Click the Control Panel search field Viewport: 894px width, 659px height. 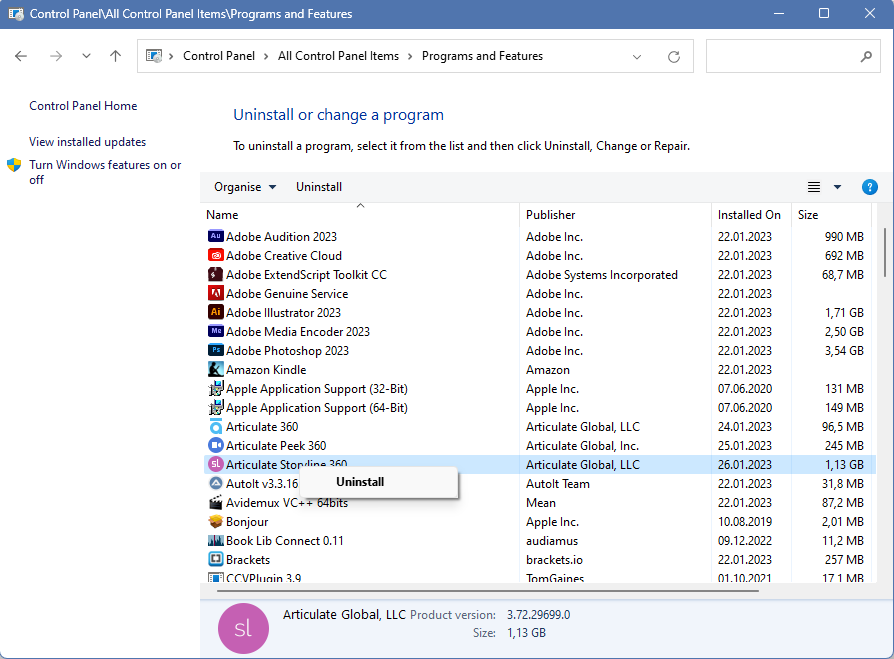[783, 57]
